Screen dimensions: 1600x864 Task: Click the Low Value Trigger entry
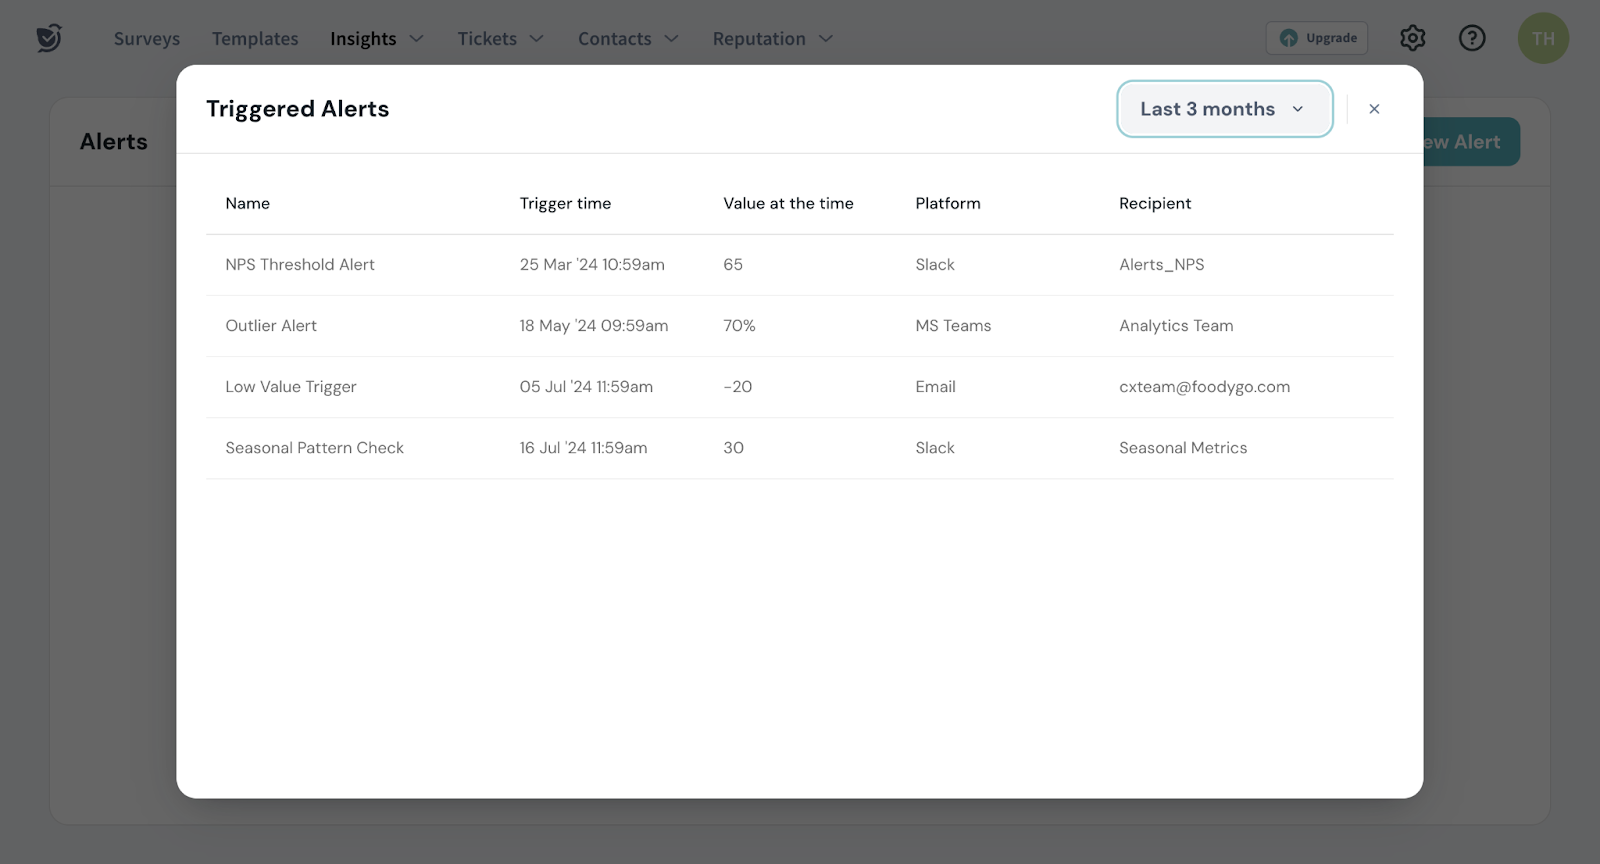tap(291, 387)
